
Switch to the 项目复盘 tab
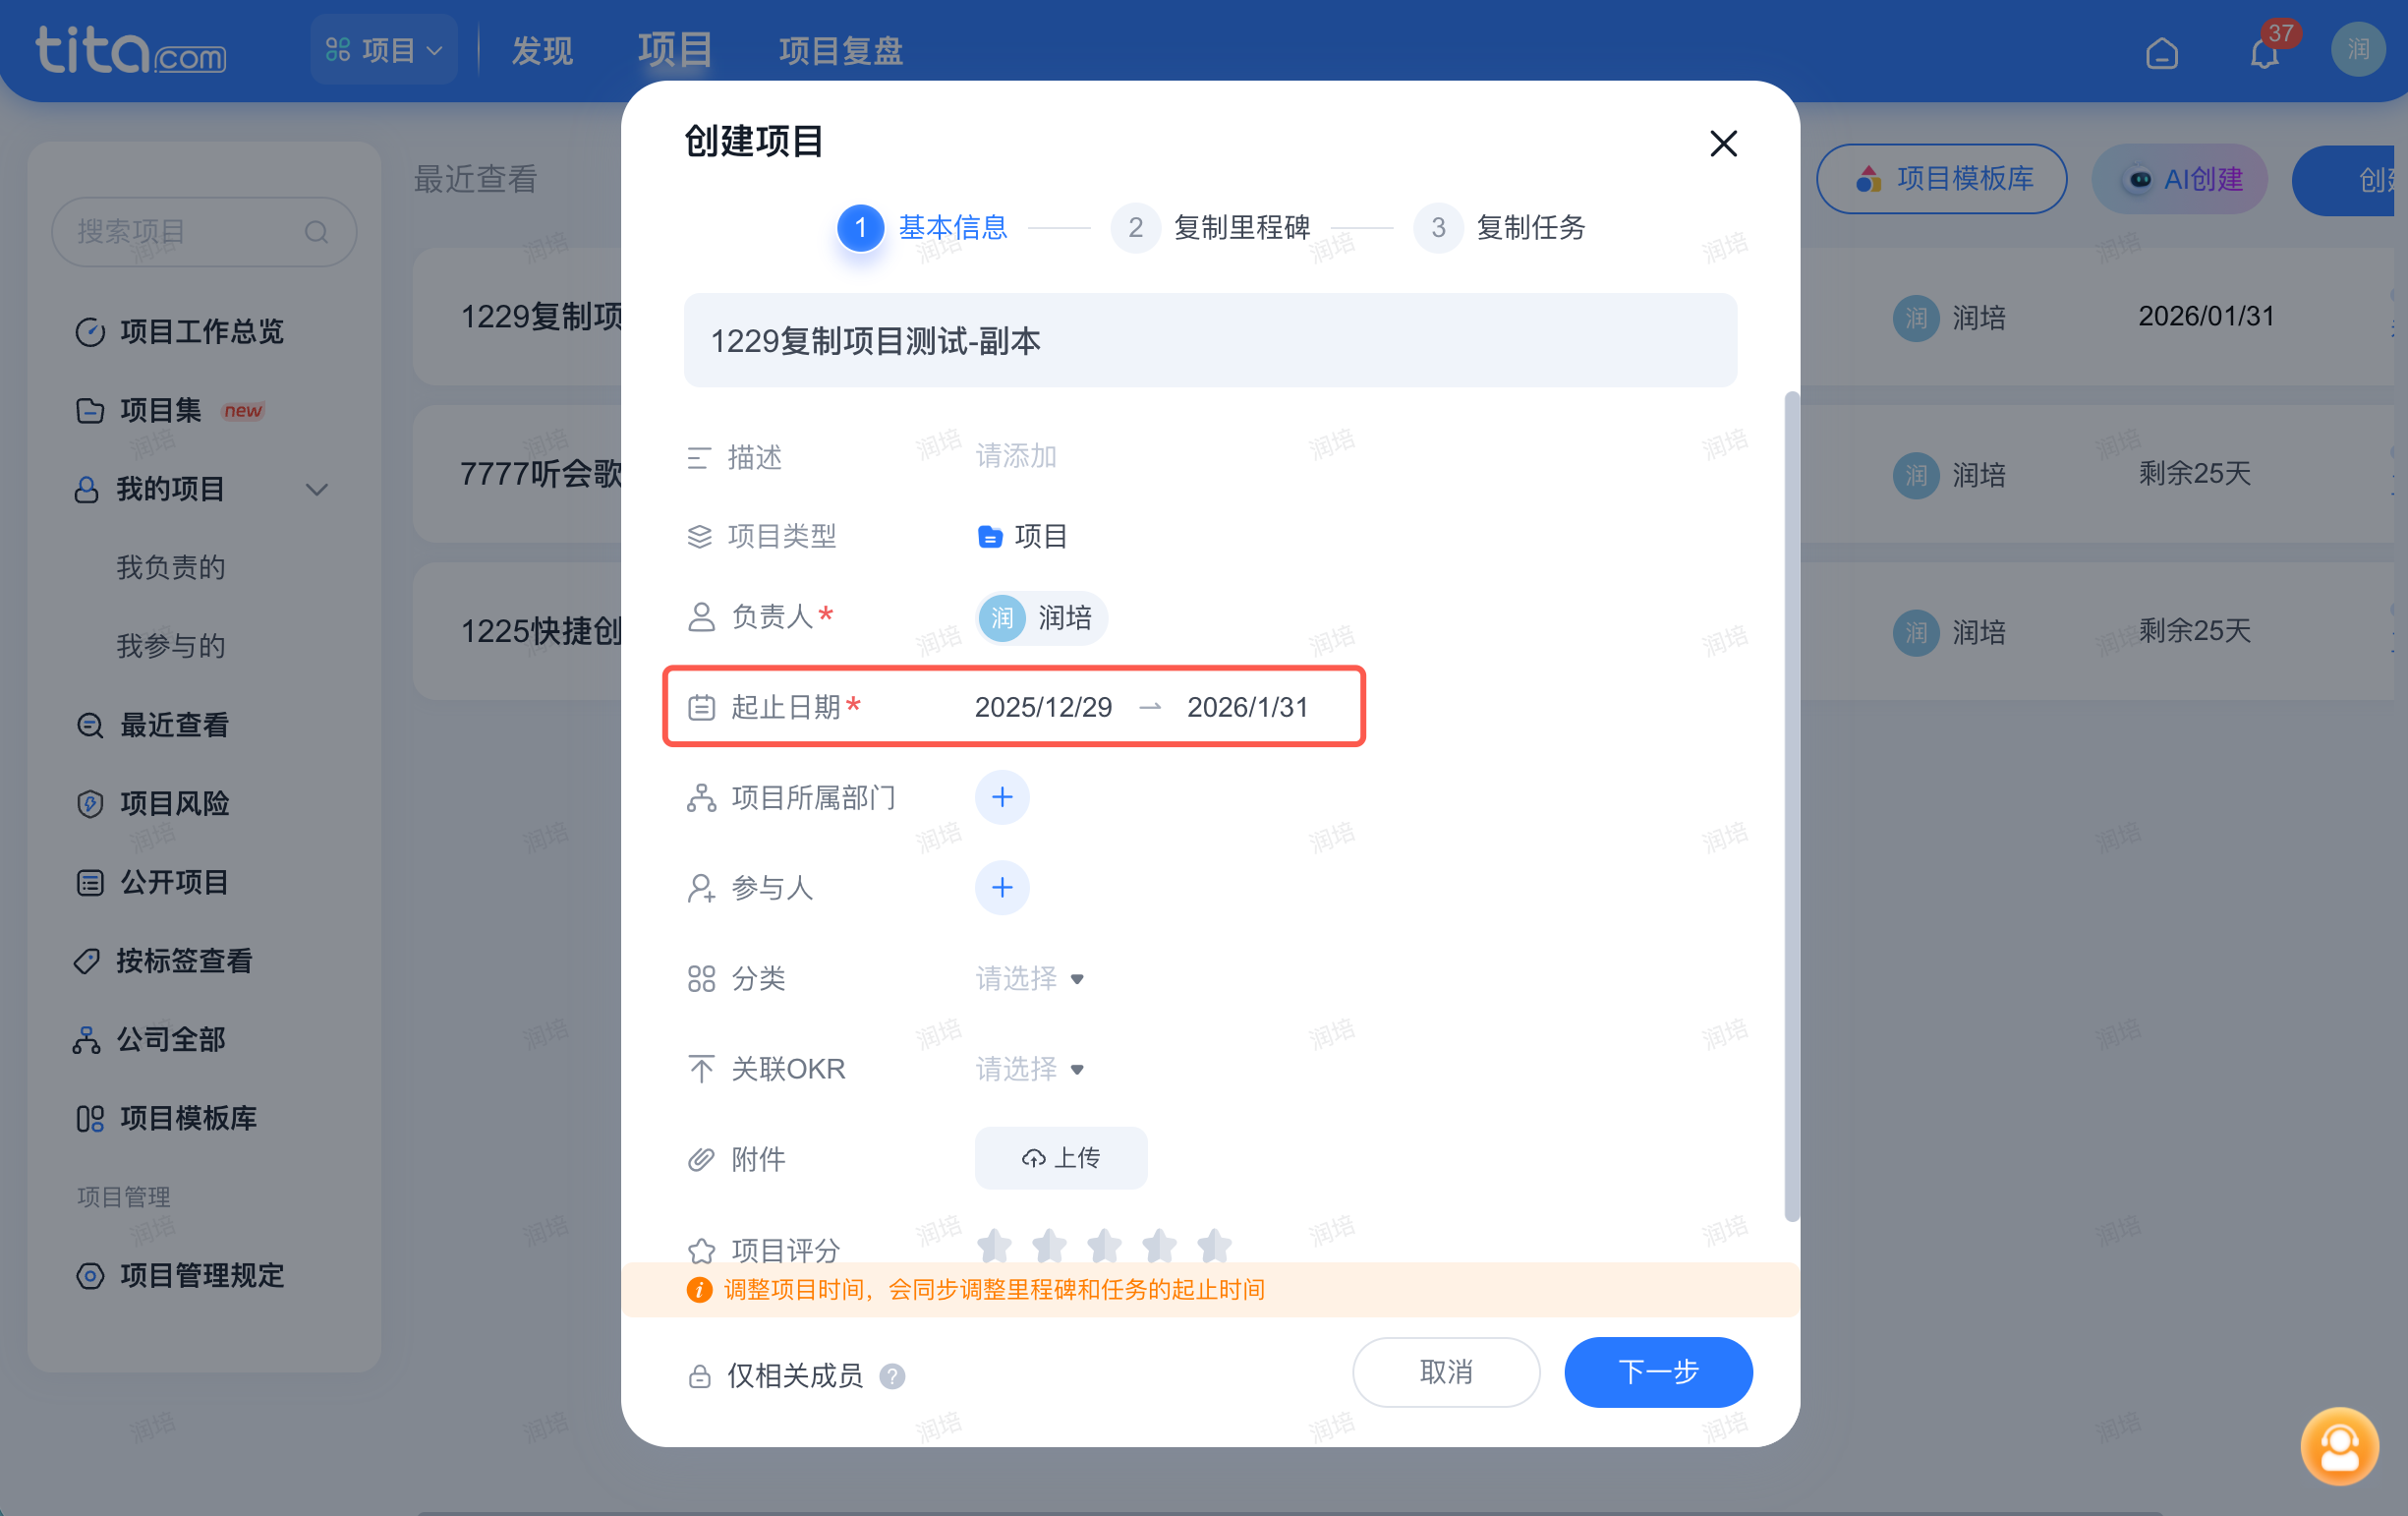(x=840, y=50)
